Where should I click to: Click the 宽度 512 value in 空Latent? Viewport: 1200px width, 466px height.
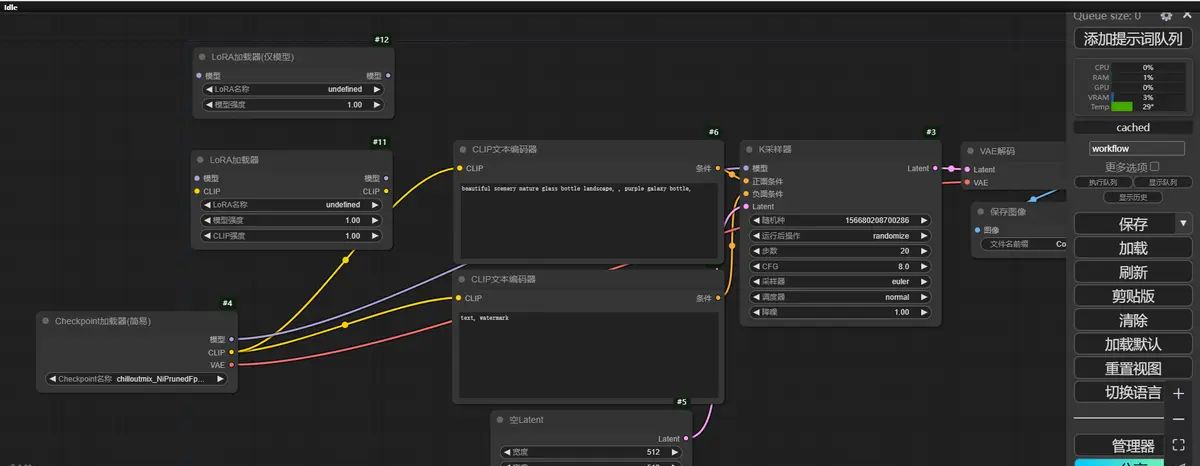652,451
